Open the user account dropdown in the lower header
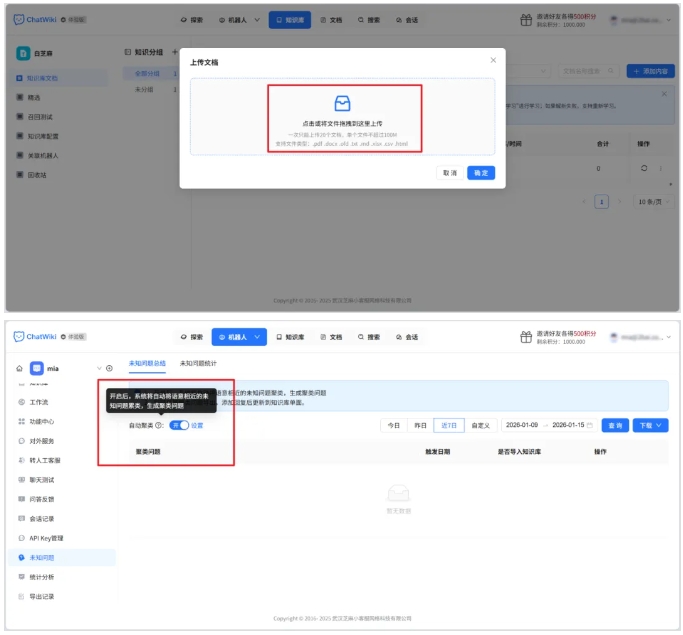 point(668,337)
